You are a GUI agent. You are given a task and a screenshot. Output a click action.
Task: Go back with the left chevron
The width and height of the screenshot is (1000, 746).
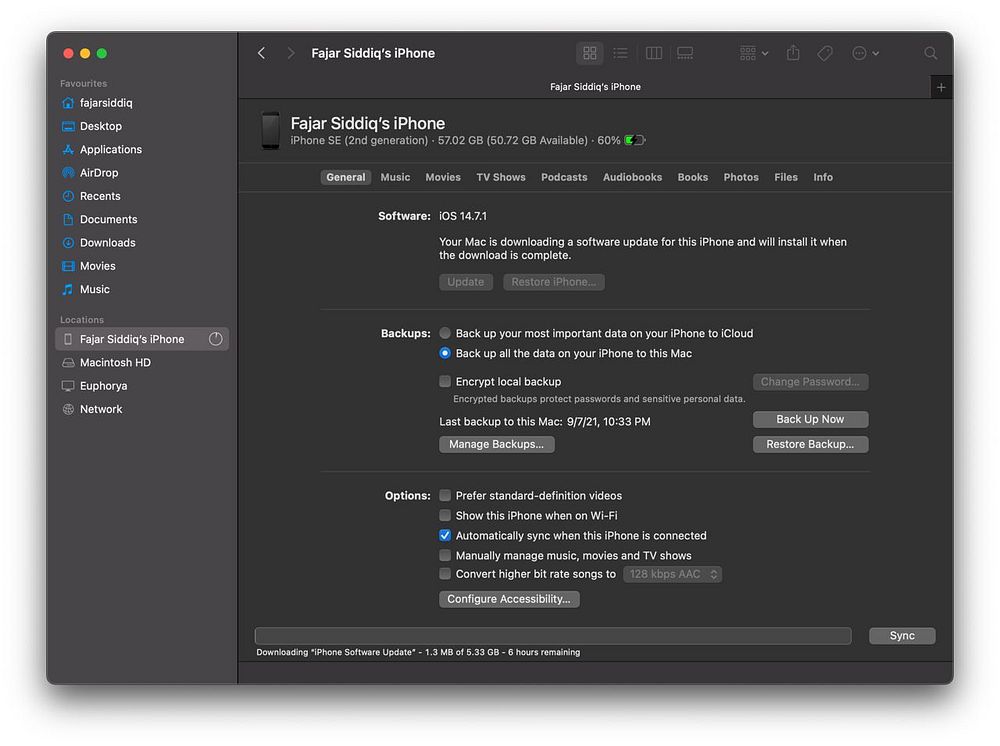(261, 53)
